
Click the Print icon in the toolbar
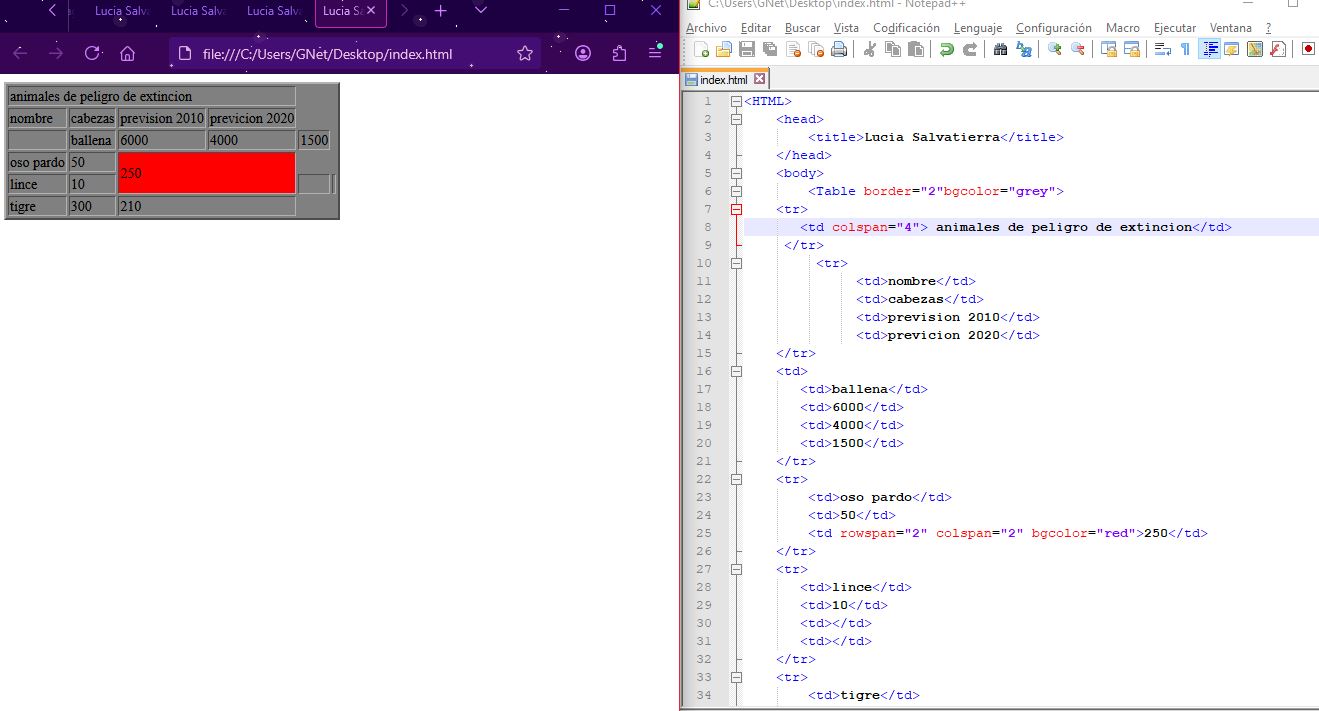839,49
